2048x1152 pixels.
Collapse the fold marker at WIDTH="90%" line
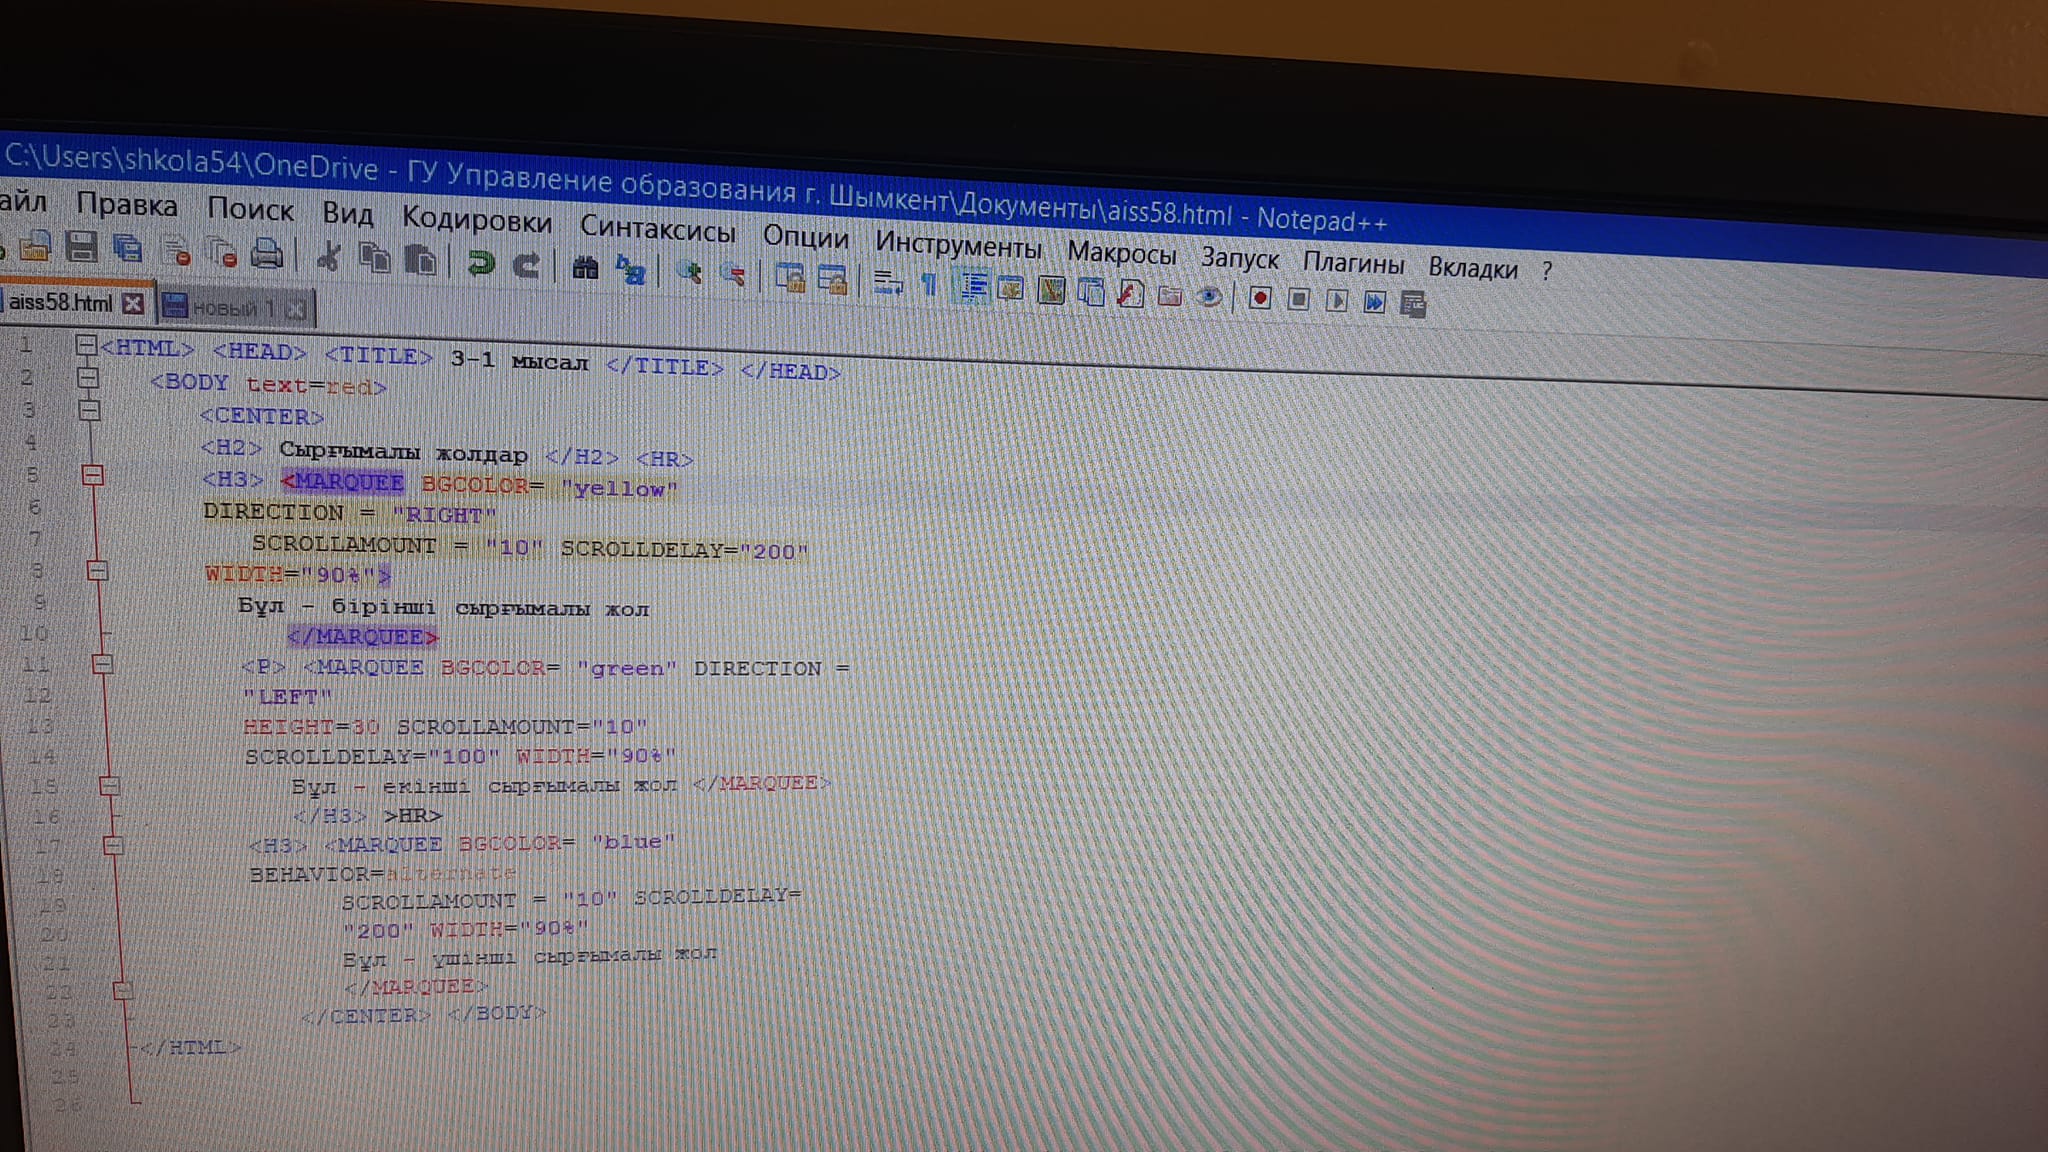(x=97, y=571)
